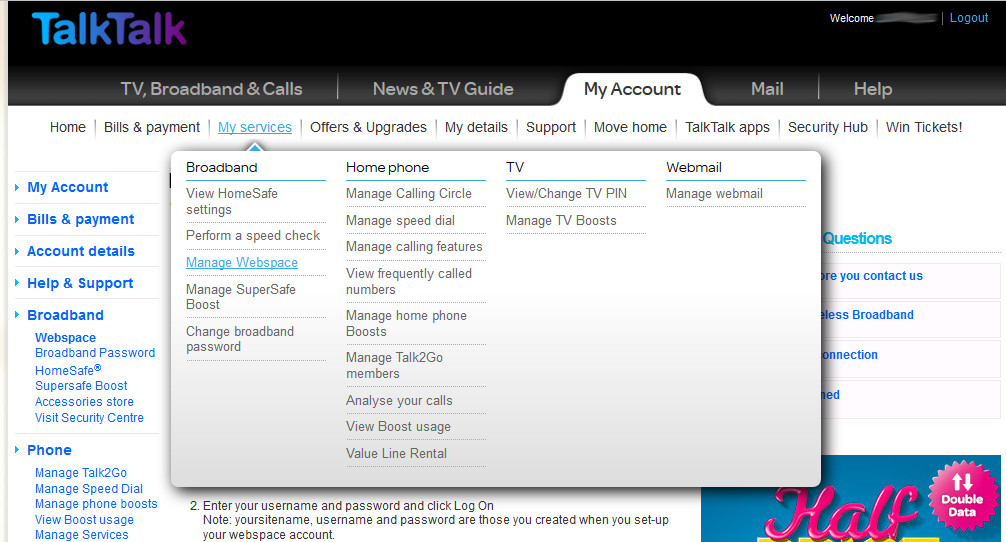This screenshot has width=1006, height=542.
Task: Click the Double Data badge on banner
Action: click(x=962, y=495)
